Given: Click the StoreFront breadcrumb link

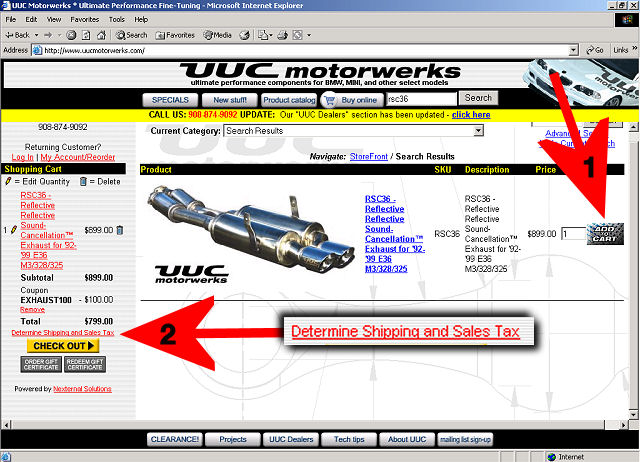Looking at the screenshot, I should (x=369, y=157).
